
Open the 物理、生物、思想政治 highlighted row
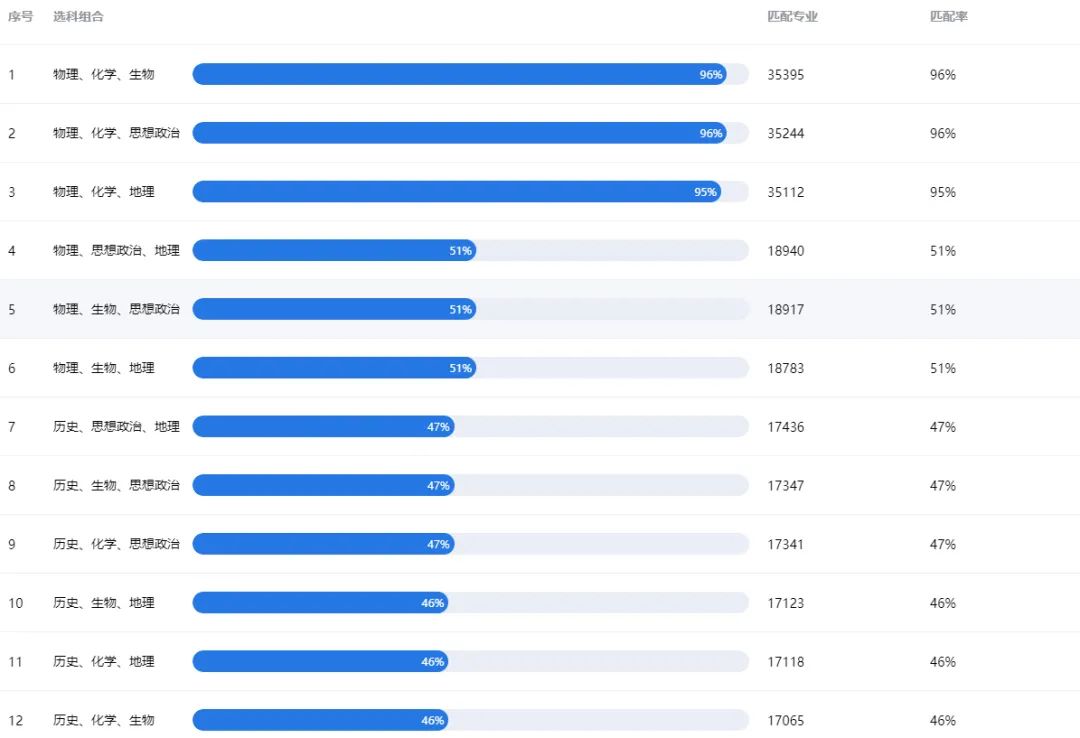540,309
